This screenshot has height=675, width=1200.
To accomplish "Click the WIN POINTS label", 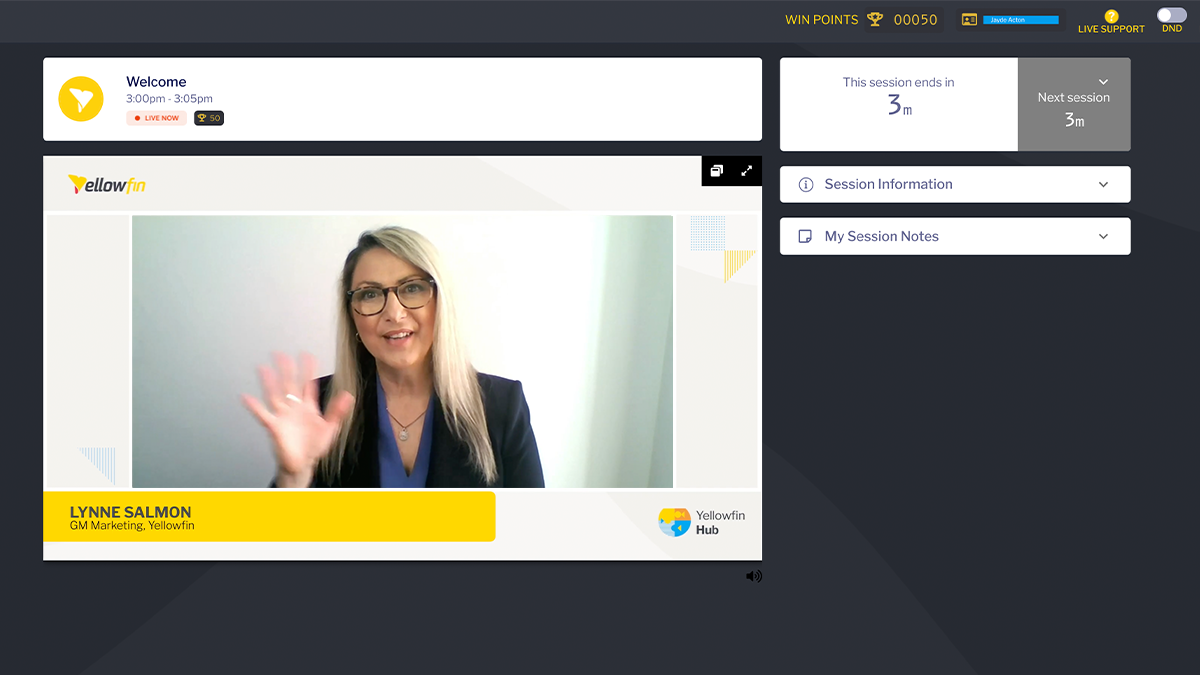I will click(x=821, y=20).
